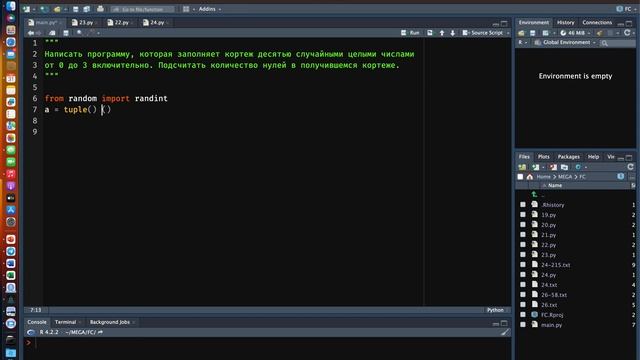This screenshot has width=640, height=360.
Task: Click the load workspace icon in Environment
Action: coord(521,33)
